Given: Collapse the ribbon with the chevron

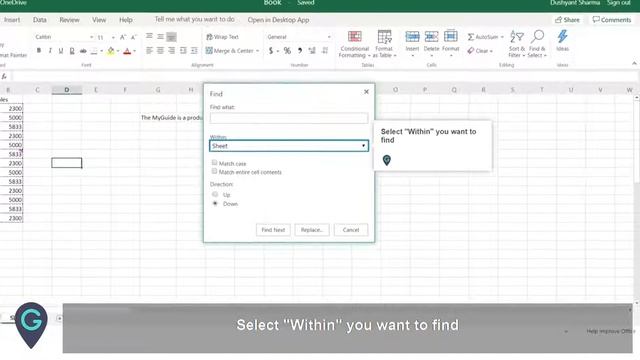Looking at the screenshot, I should tap(634, 63).
